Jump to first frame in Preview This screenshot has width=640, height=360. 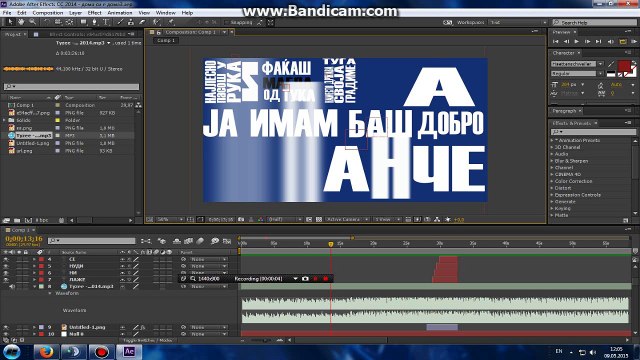[556, 41]
